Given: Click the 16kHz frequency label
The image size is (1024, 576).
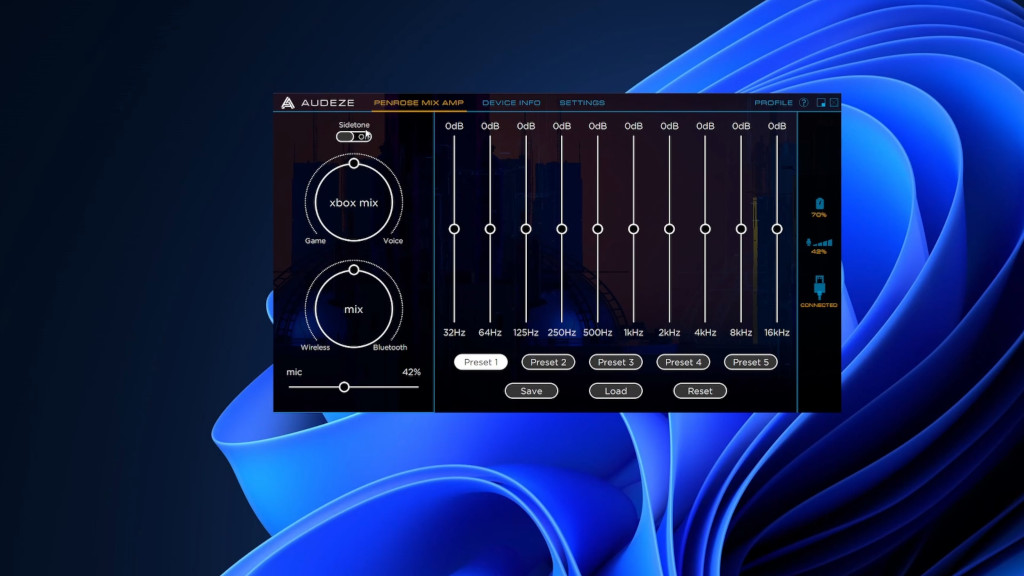Looking at the screenshot, I should tap(777, 332).
